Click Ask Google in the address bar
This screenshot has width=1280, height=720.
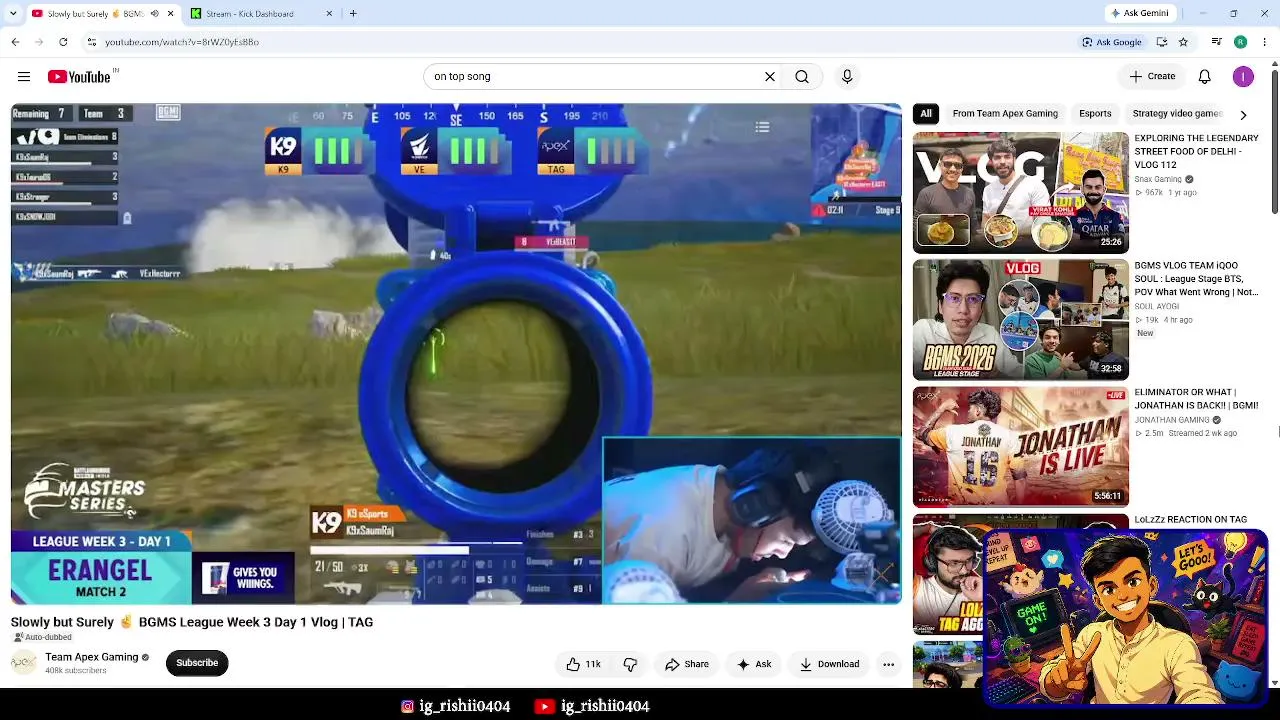pyautogui.click(x=1111, y=42)
